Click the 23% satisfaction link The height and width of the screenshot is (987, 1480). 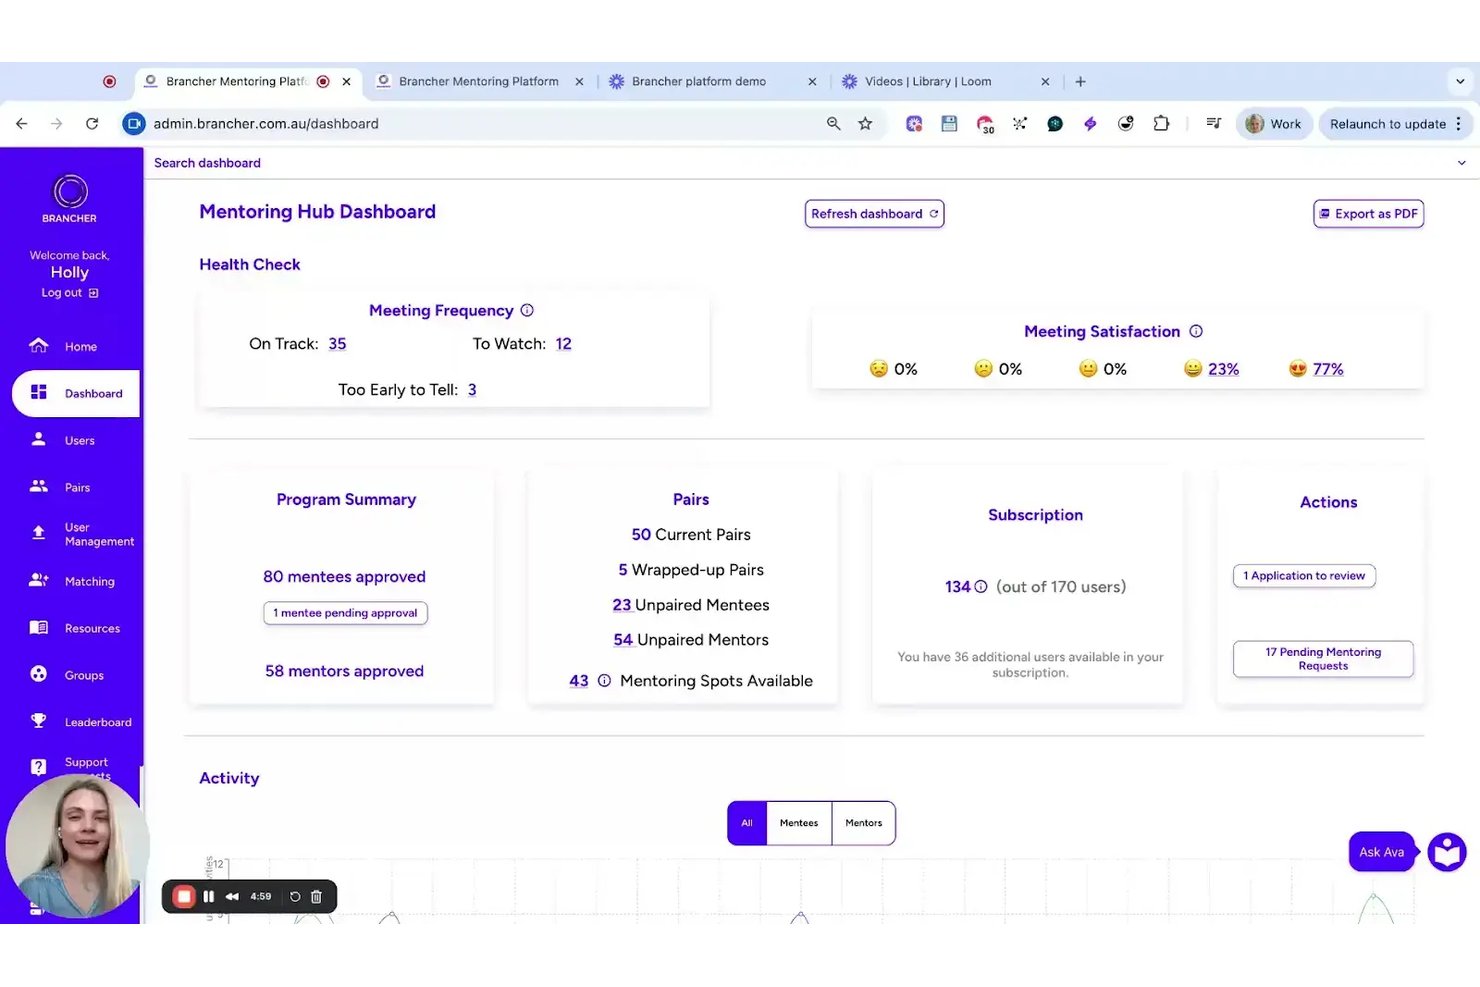[1223, 369]
